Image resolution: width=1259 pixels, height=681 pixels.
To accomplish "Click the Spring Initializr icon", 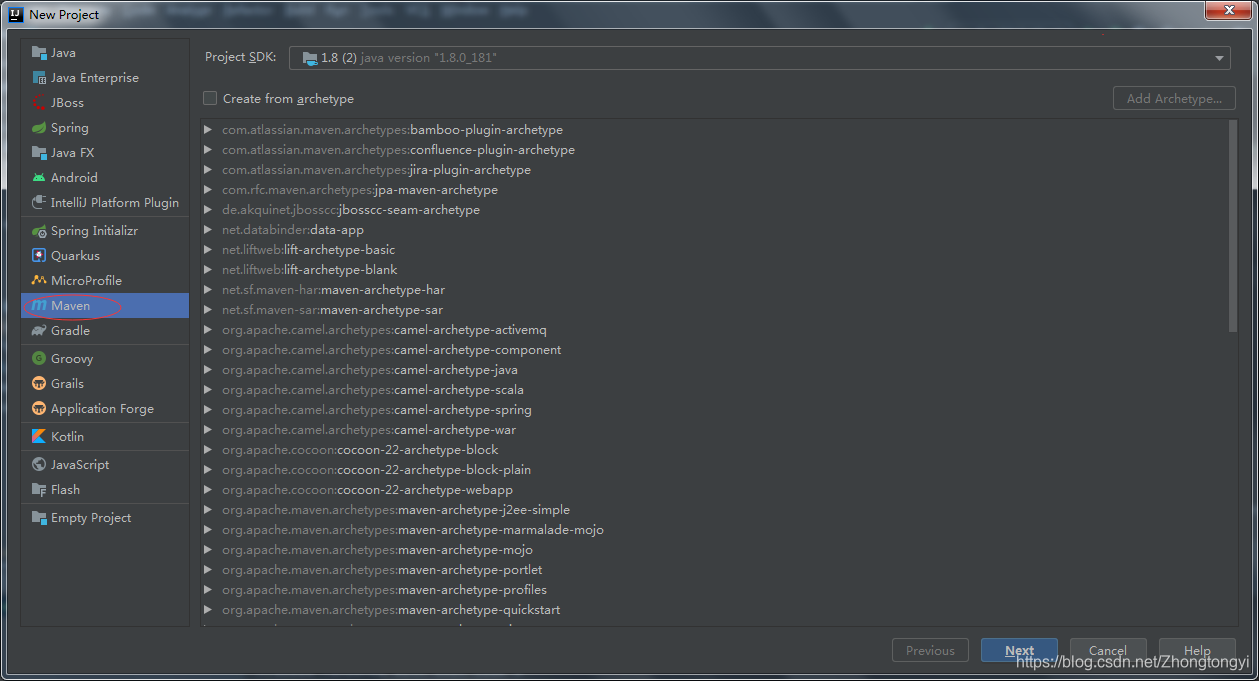I will (39, 231).
